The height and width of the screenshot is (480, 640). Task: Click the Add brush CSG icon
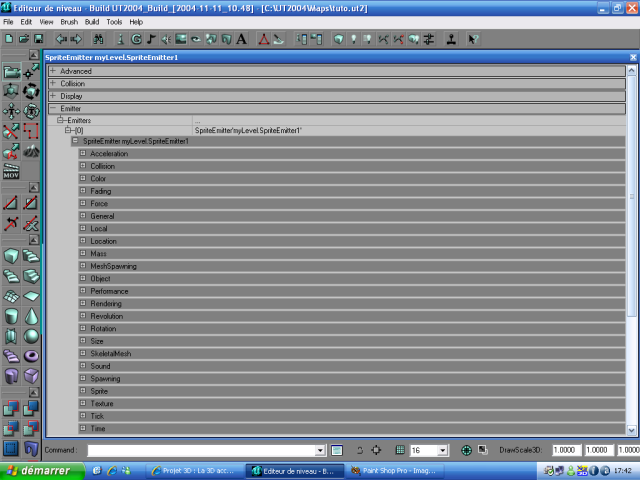pos(11,408)
